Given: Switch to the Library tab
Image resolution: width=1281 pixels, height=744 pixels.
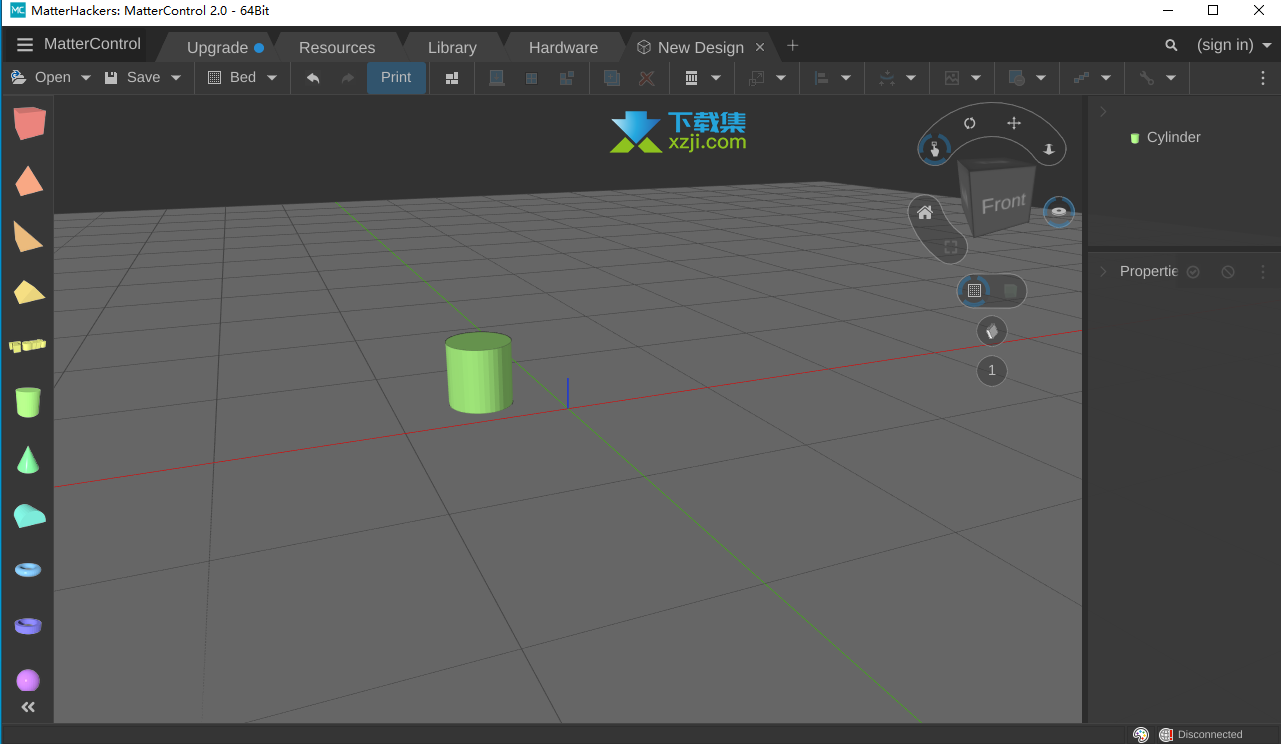Looking at the screenshot, I should pos(452,47).
